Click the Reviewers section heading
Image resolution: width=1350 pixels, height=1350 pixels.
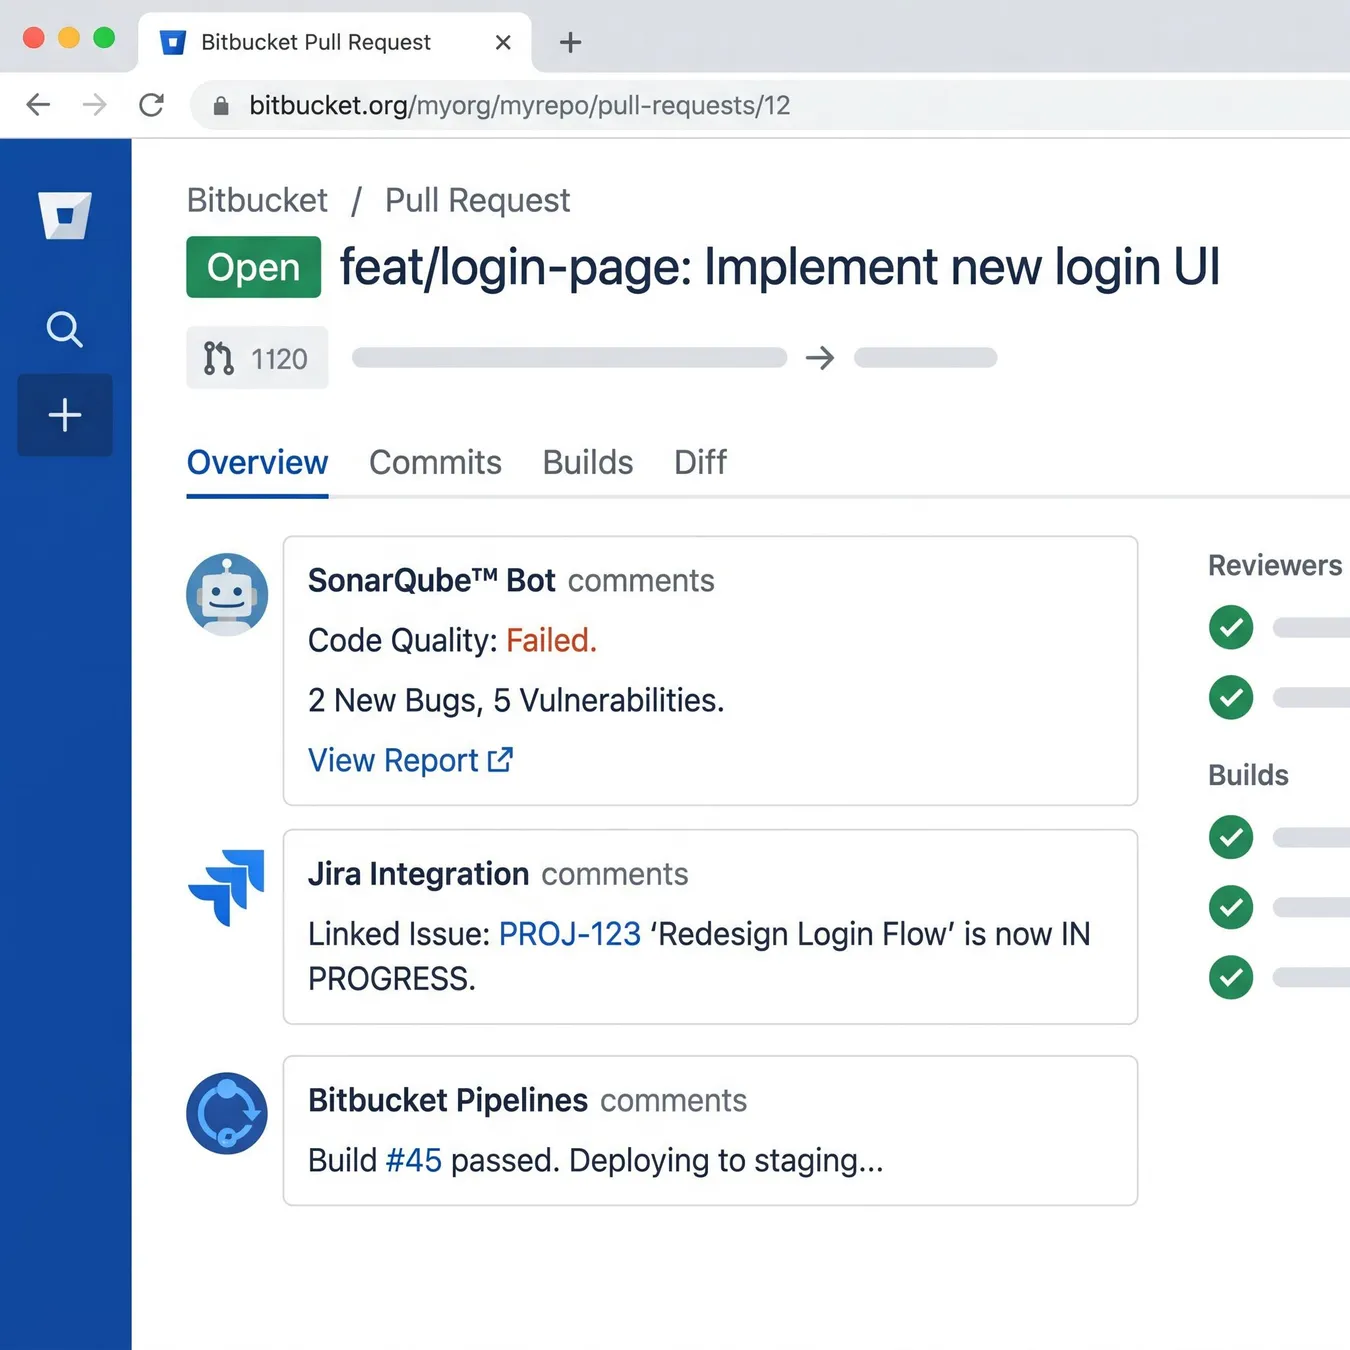tap(1275, 565)
